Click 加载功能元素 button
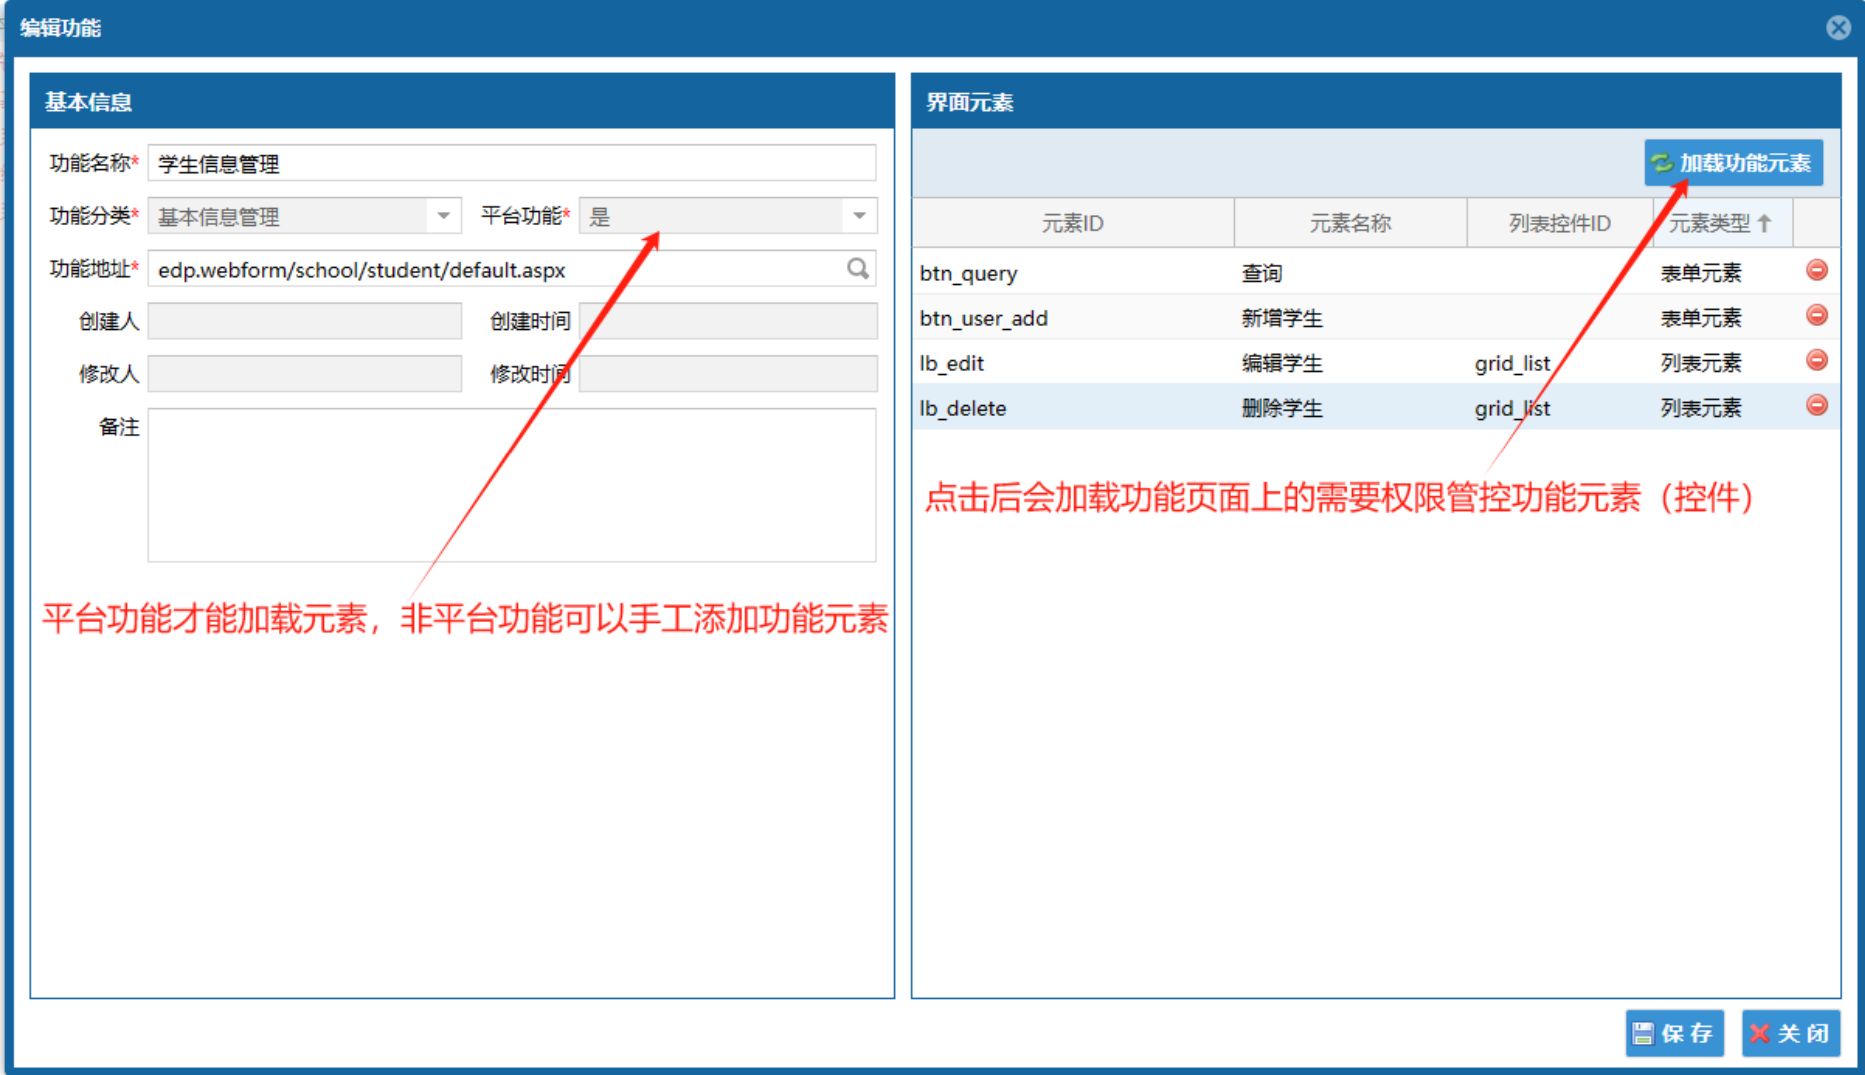The height and width of the screenshot is (1075, 1865). pos(1733,163)
